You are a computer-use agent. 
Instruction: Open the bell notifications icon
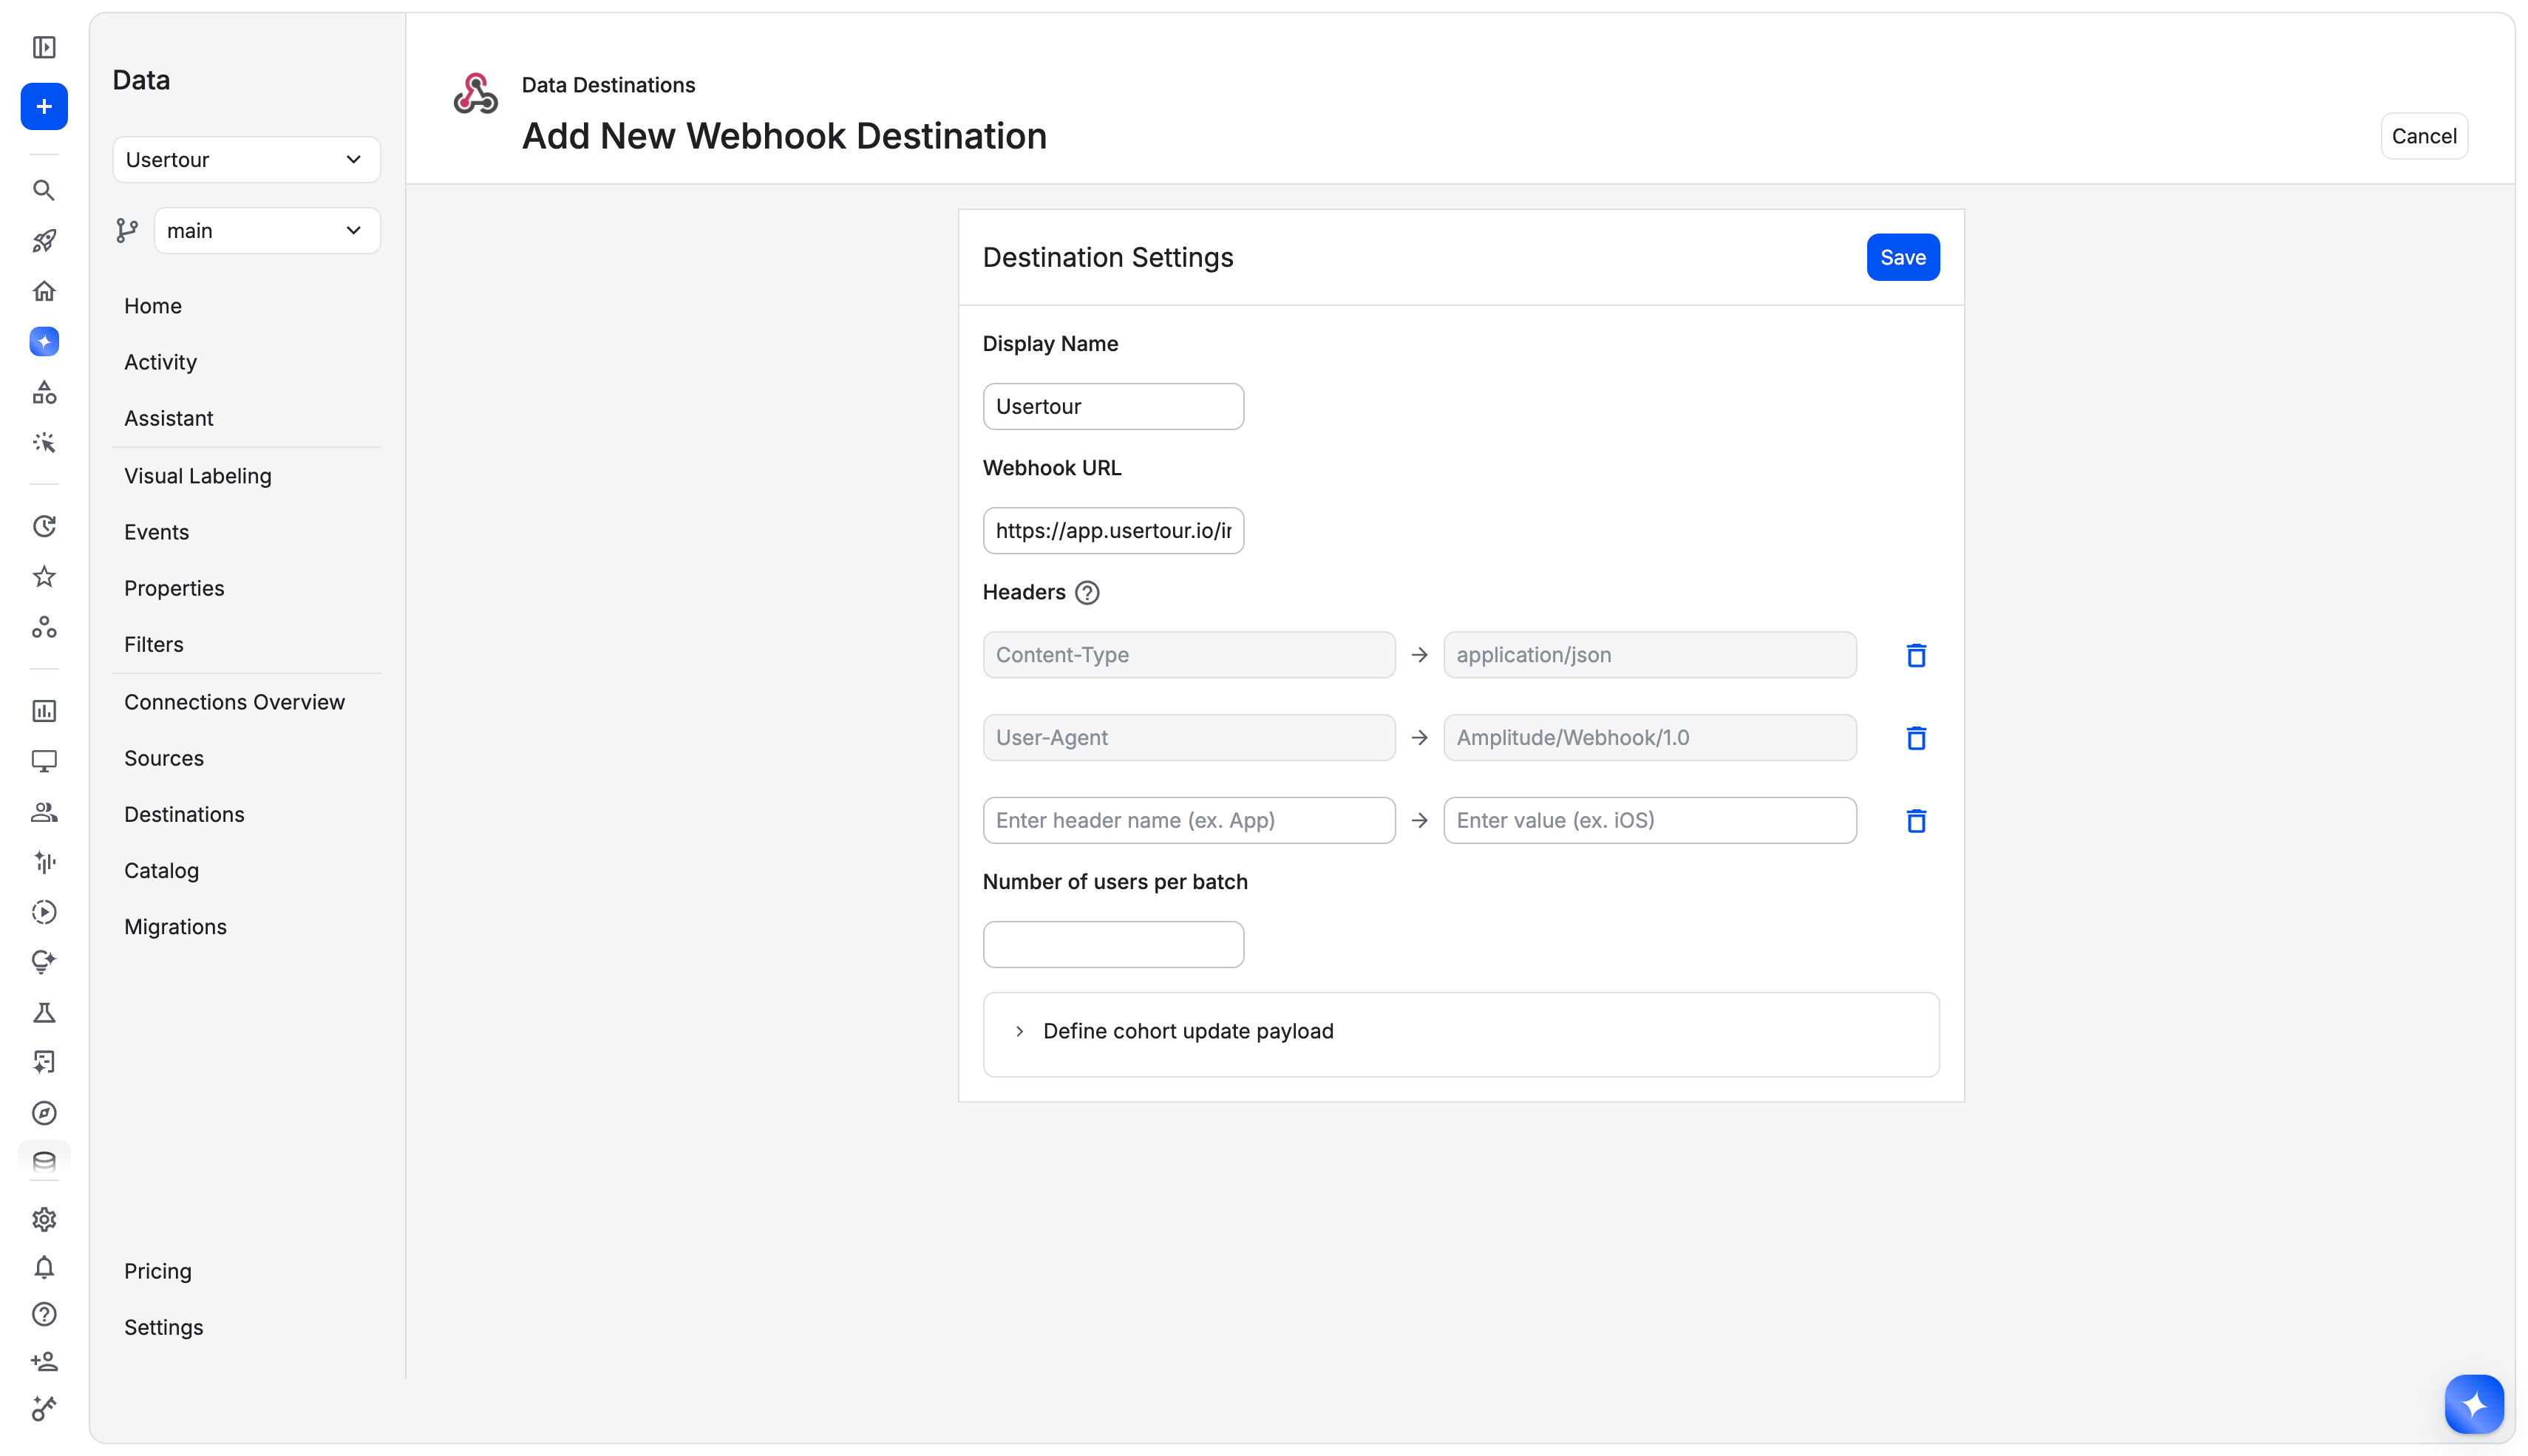44,1267
